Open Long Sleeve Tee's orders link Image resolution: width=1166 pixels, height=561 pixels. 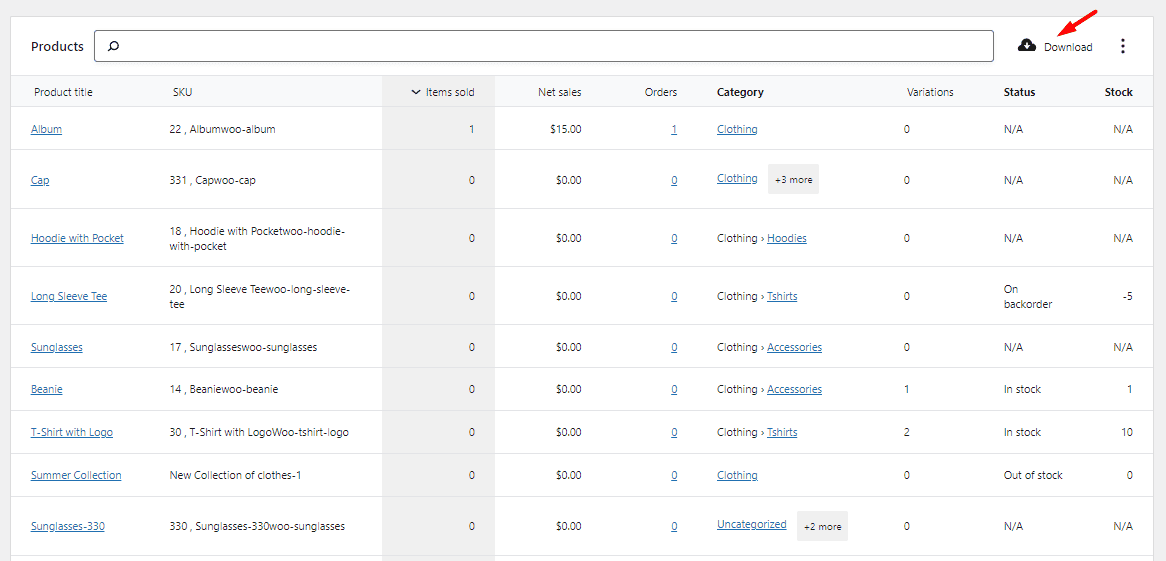click(x=674, y=296)
